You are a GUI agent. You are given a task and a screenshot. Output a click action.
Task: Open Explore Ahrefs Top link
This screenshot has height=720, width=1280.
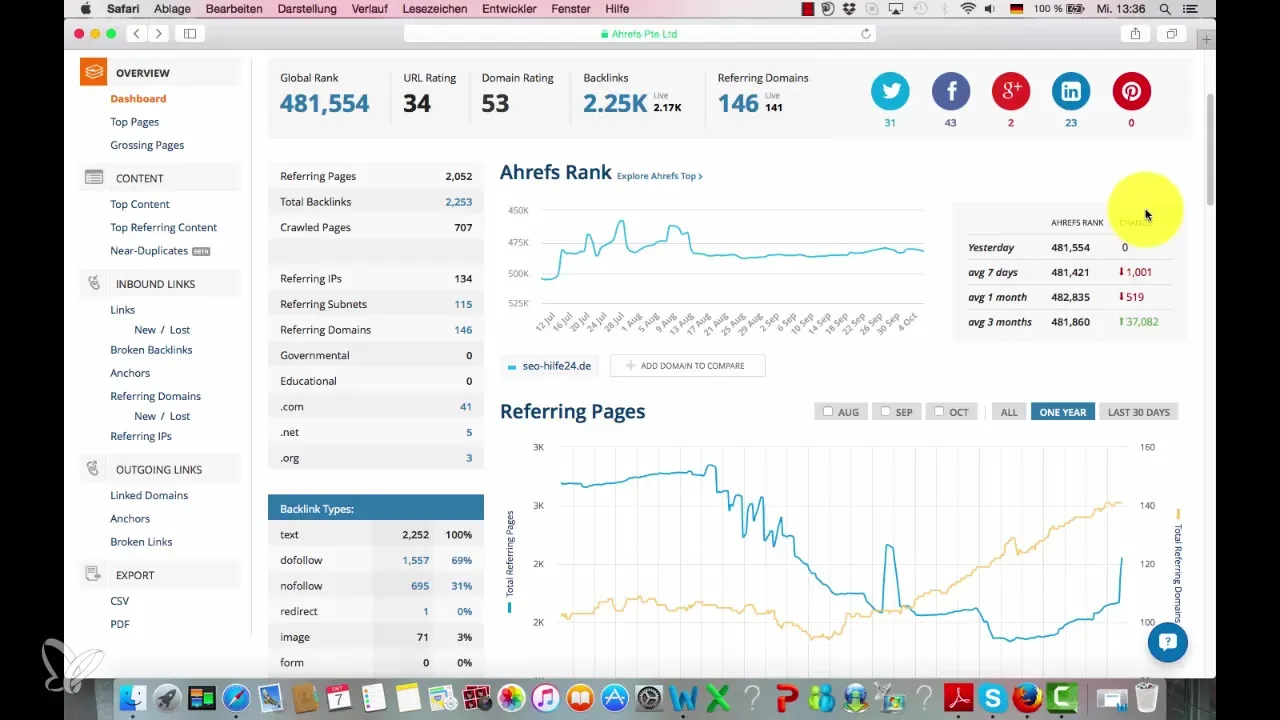tap(659, 176)
